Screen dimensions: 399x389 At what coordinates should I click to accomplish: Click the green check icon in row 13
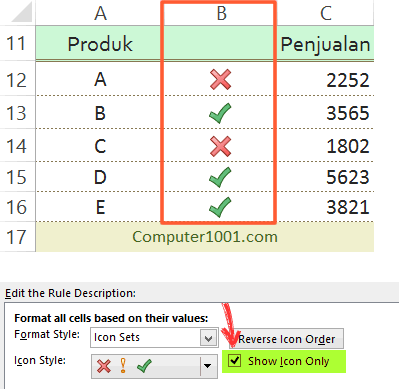220,113
